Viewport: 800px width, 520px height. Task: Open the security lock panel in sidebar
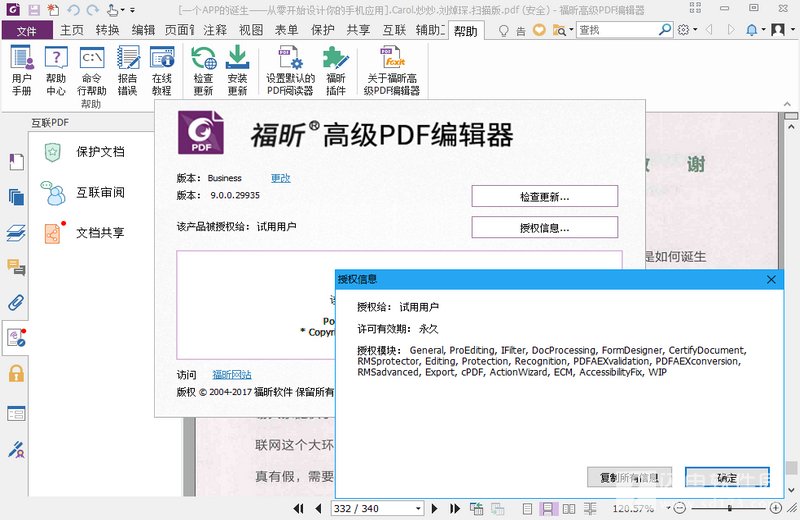(x=16, y=374)
